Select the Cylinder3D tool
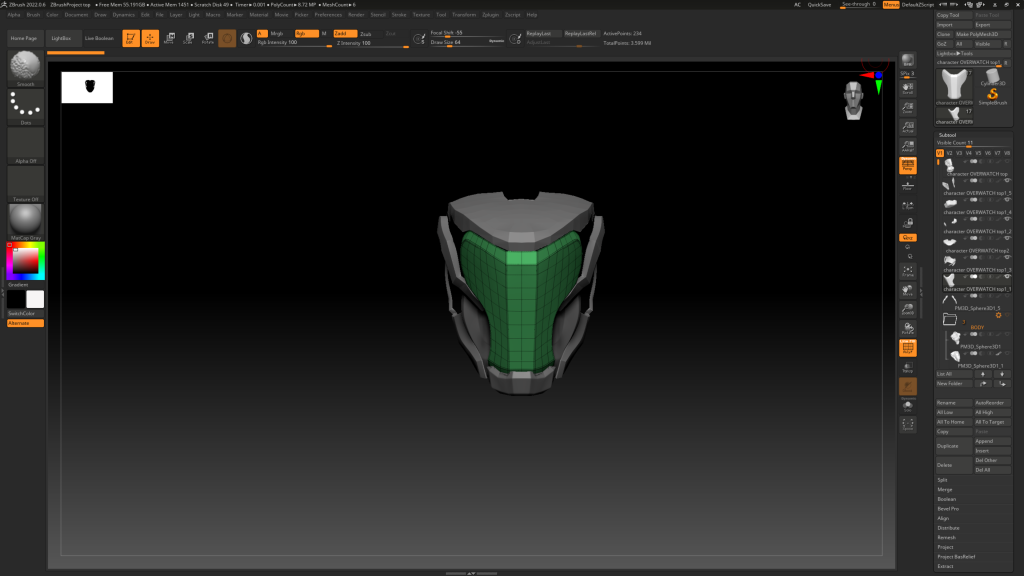Screen dimensions: 1024x576 pos(993,78)
